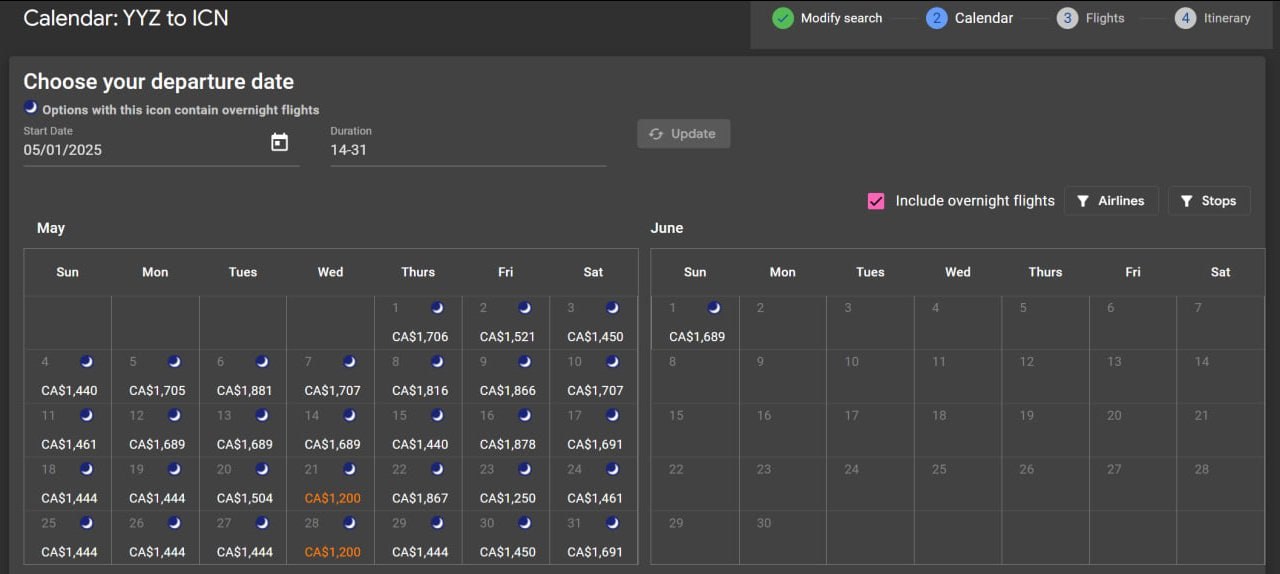Click the overnight moon icon on May 6

coord(262,362)
